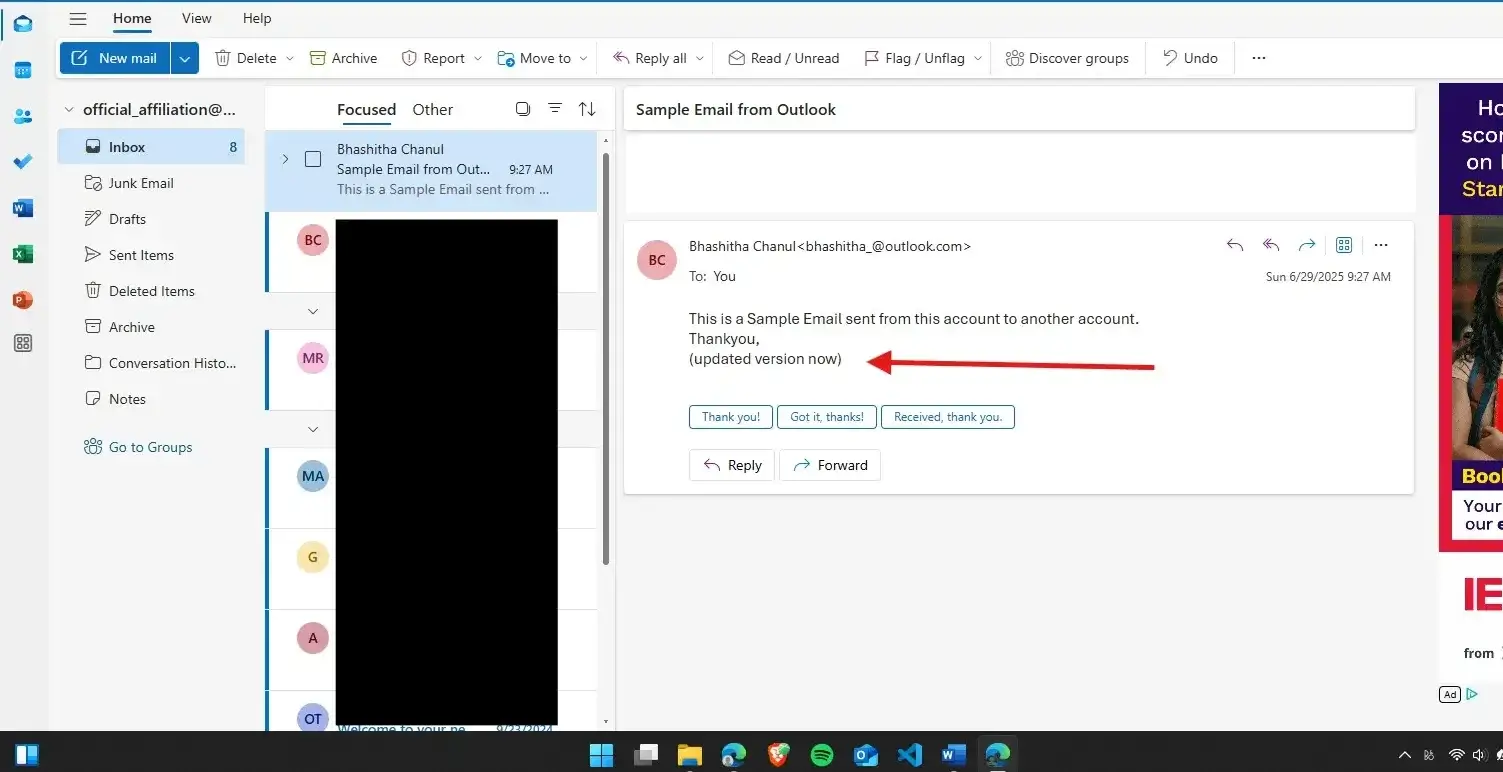Open the Deleted Items folder
This screenshot has height=772, width=1503.
pyautogui.click(x=151, y=291)
